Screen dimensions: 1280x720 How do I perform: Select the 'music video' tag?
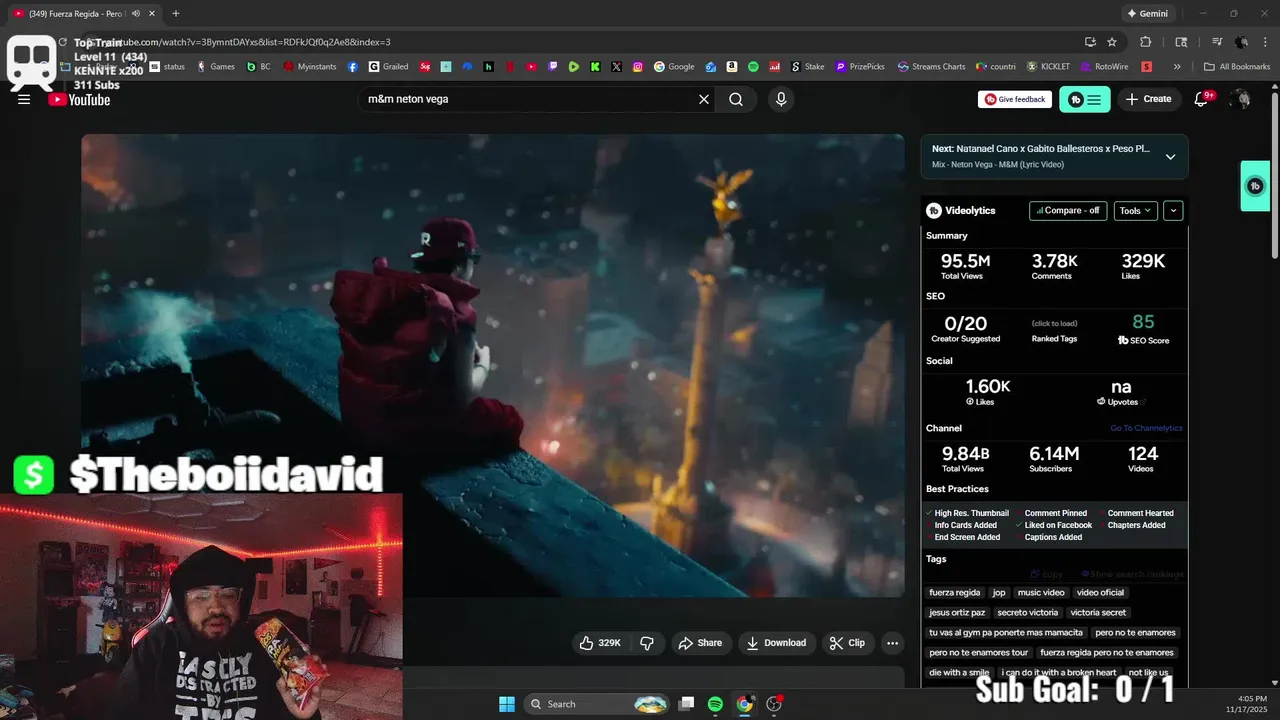pyautogui.click(x=1041, y=592)
